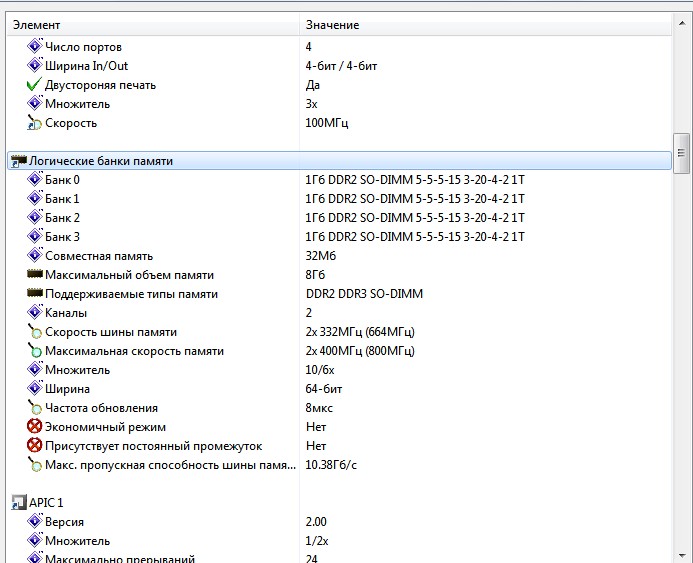Click the vertical scrollbar thumb
Image resolution: width=693 pixels, height=563 pixels.
(x=682, y=153)
